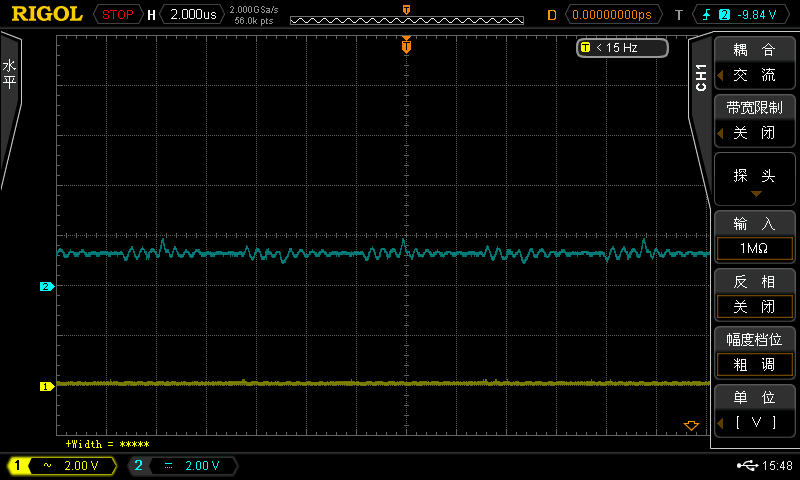The width and height of the screenshot is (800, 480).
Task: Click the D delay label in top bar
Action: [x=552, y=15]
